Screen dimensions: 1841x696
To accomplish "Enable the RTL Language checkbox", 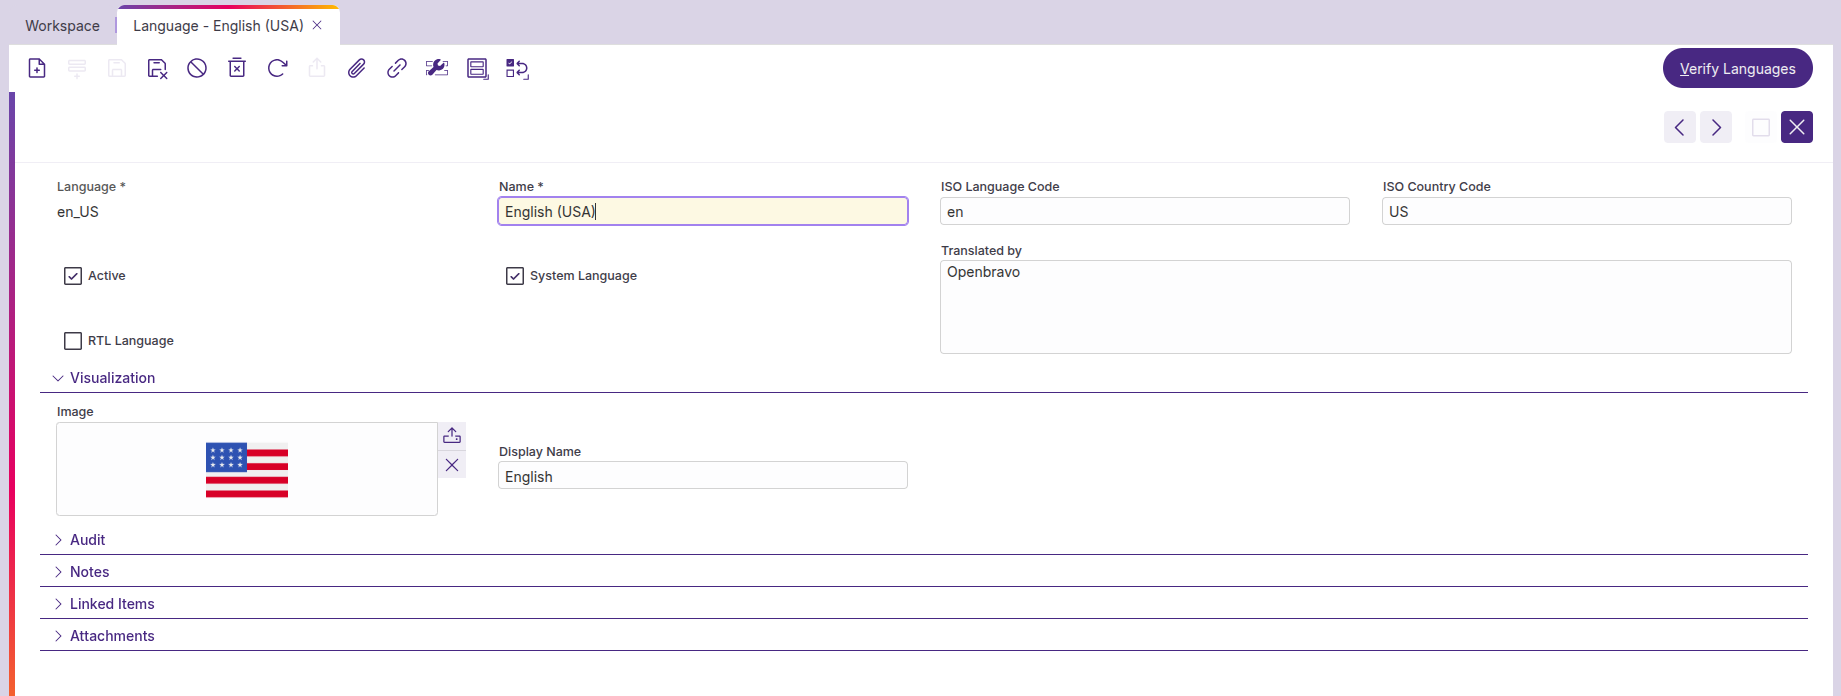I will coord(73,341).
